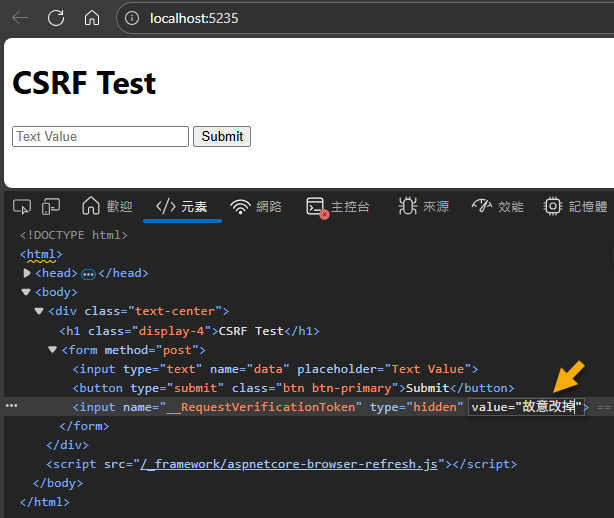Image resolution: width=614 pixels, height=518 pixels.
Task: Reload the page with the refresh icon
Action: click(x=56, y=18)
